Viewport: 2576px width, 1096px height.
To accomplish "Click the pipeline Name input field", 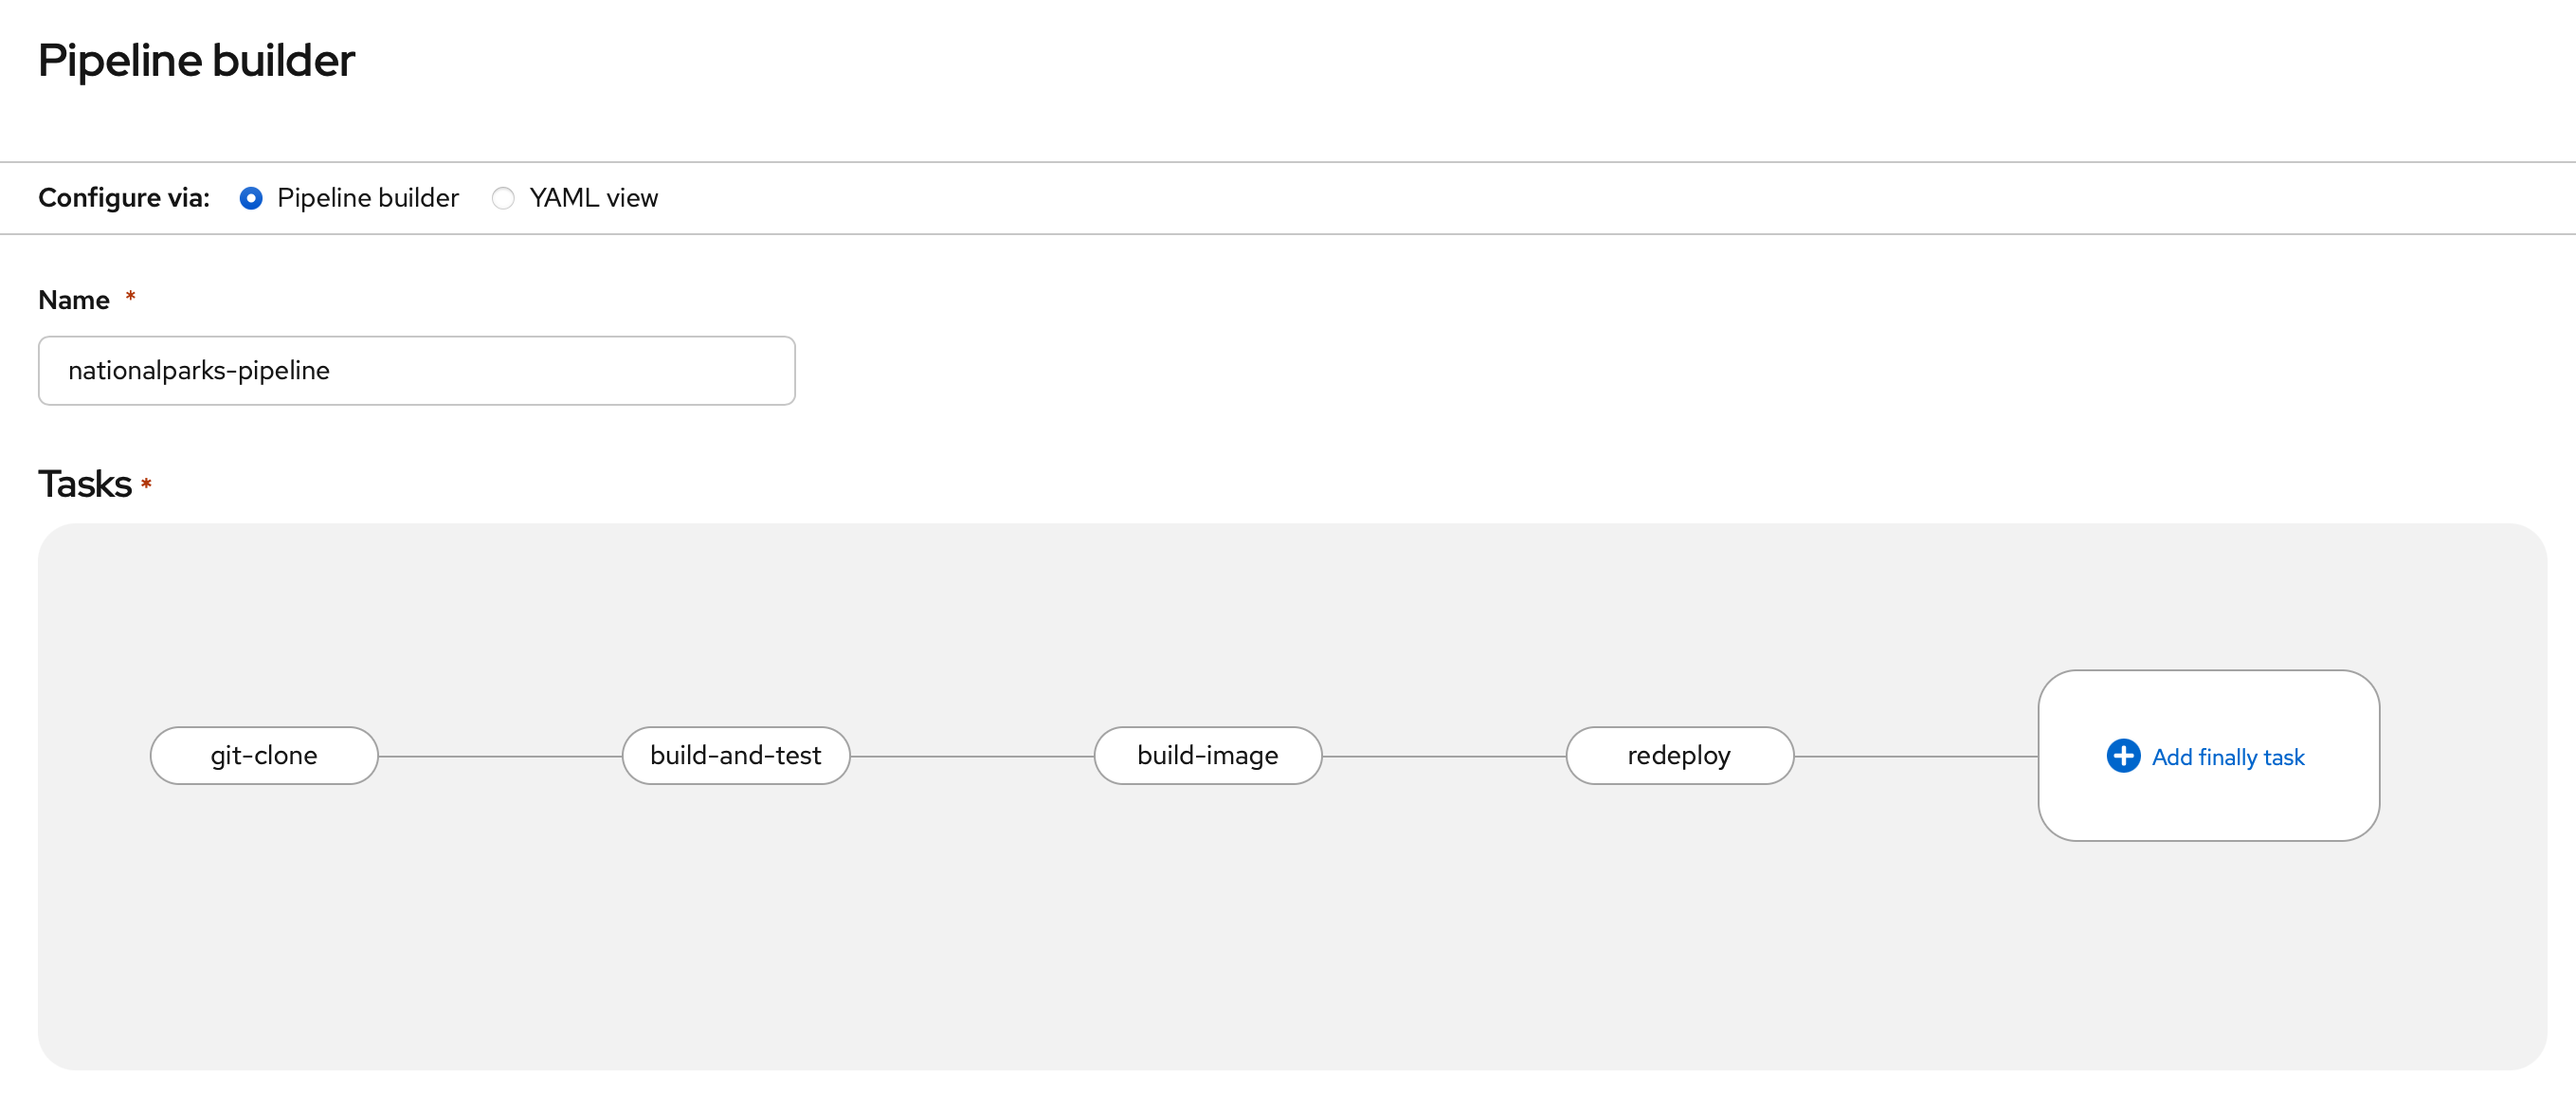I will (x=416, y=371).
